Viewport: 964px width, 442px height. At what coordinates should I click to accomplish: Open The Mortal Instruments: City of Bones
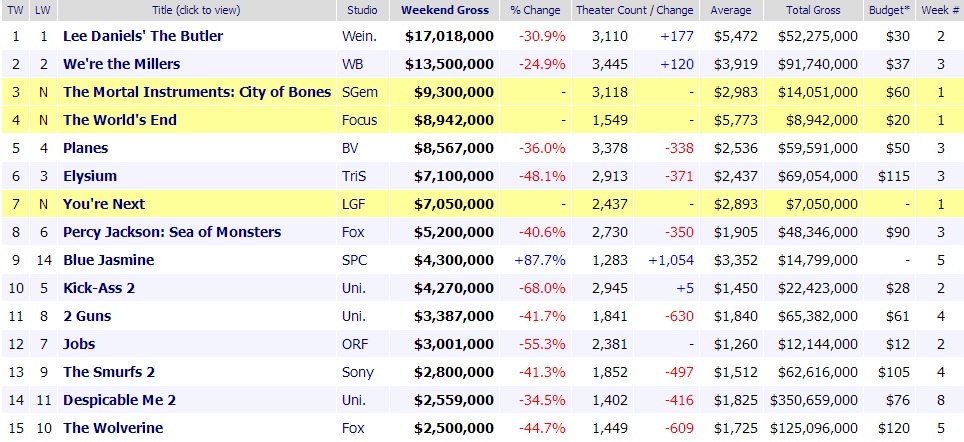tap(197, 92)
